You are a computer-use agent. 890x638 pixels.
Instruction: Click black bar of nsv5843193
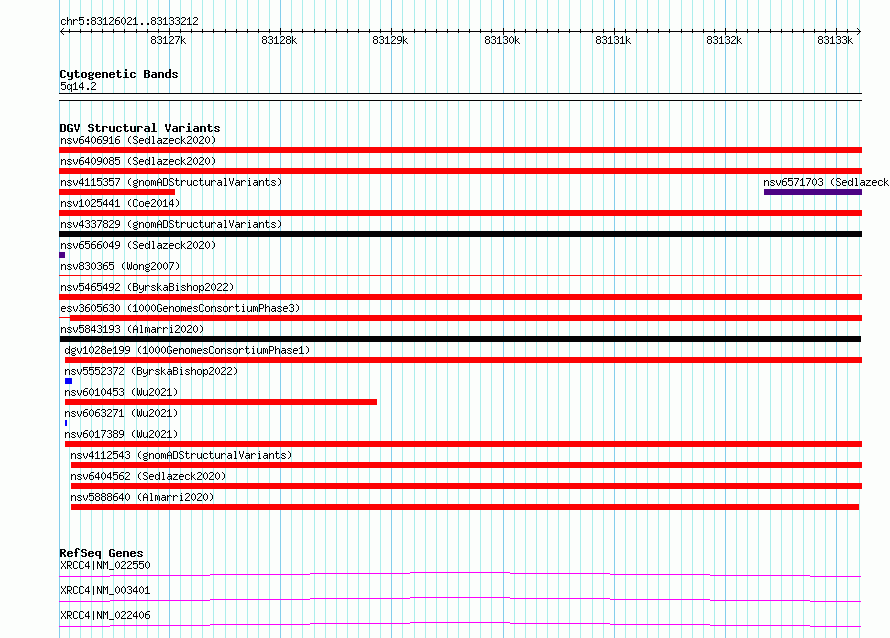(460, 339)
